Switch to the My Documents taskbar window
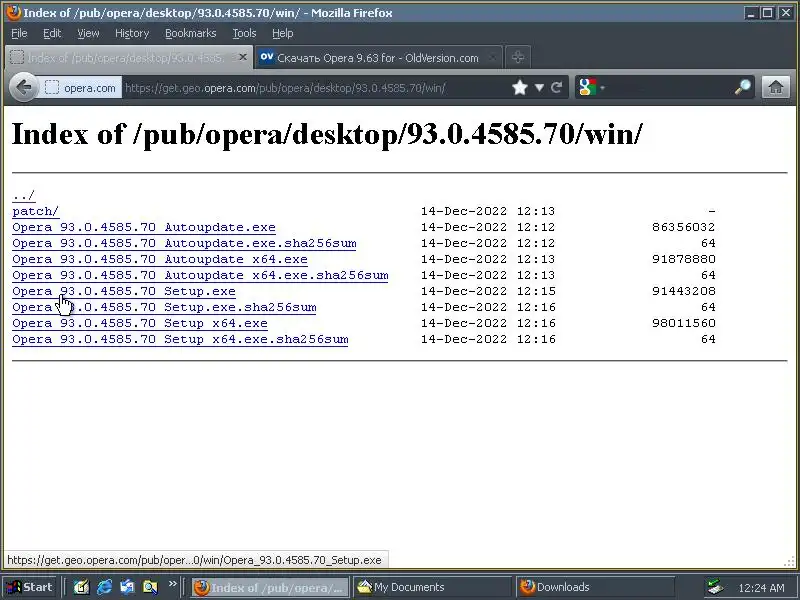 pos(432,587)
